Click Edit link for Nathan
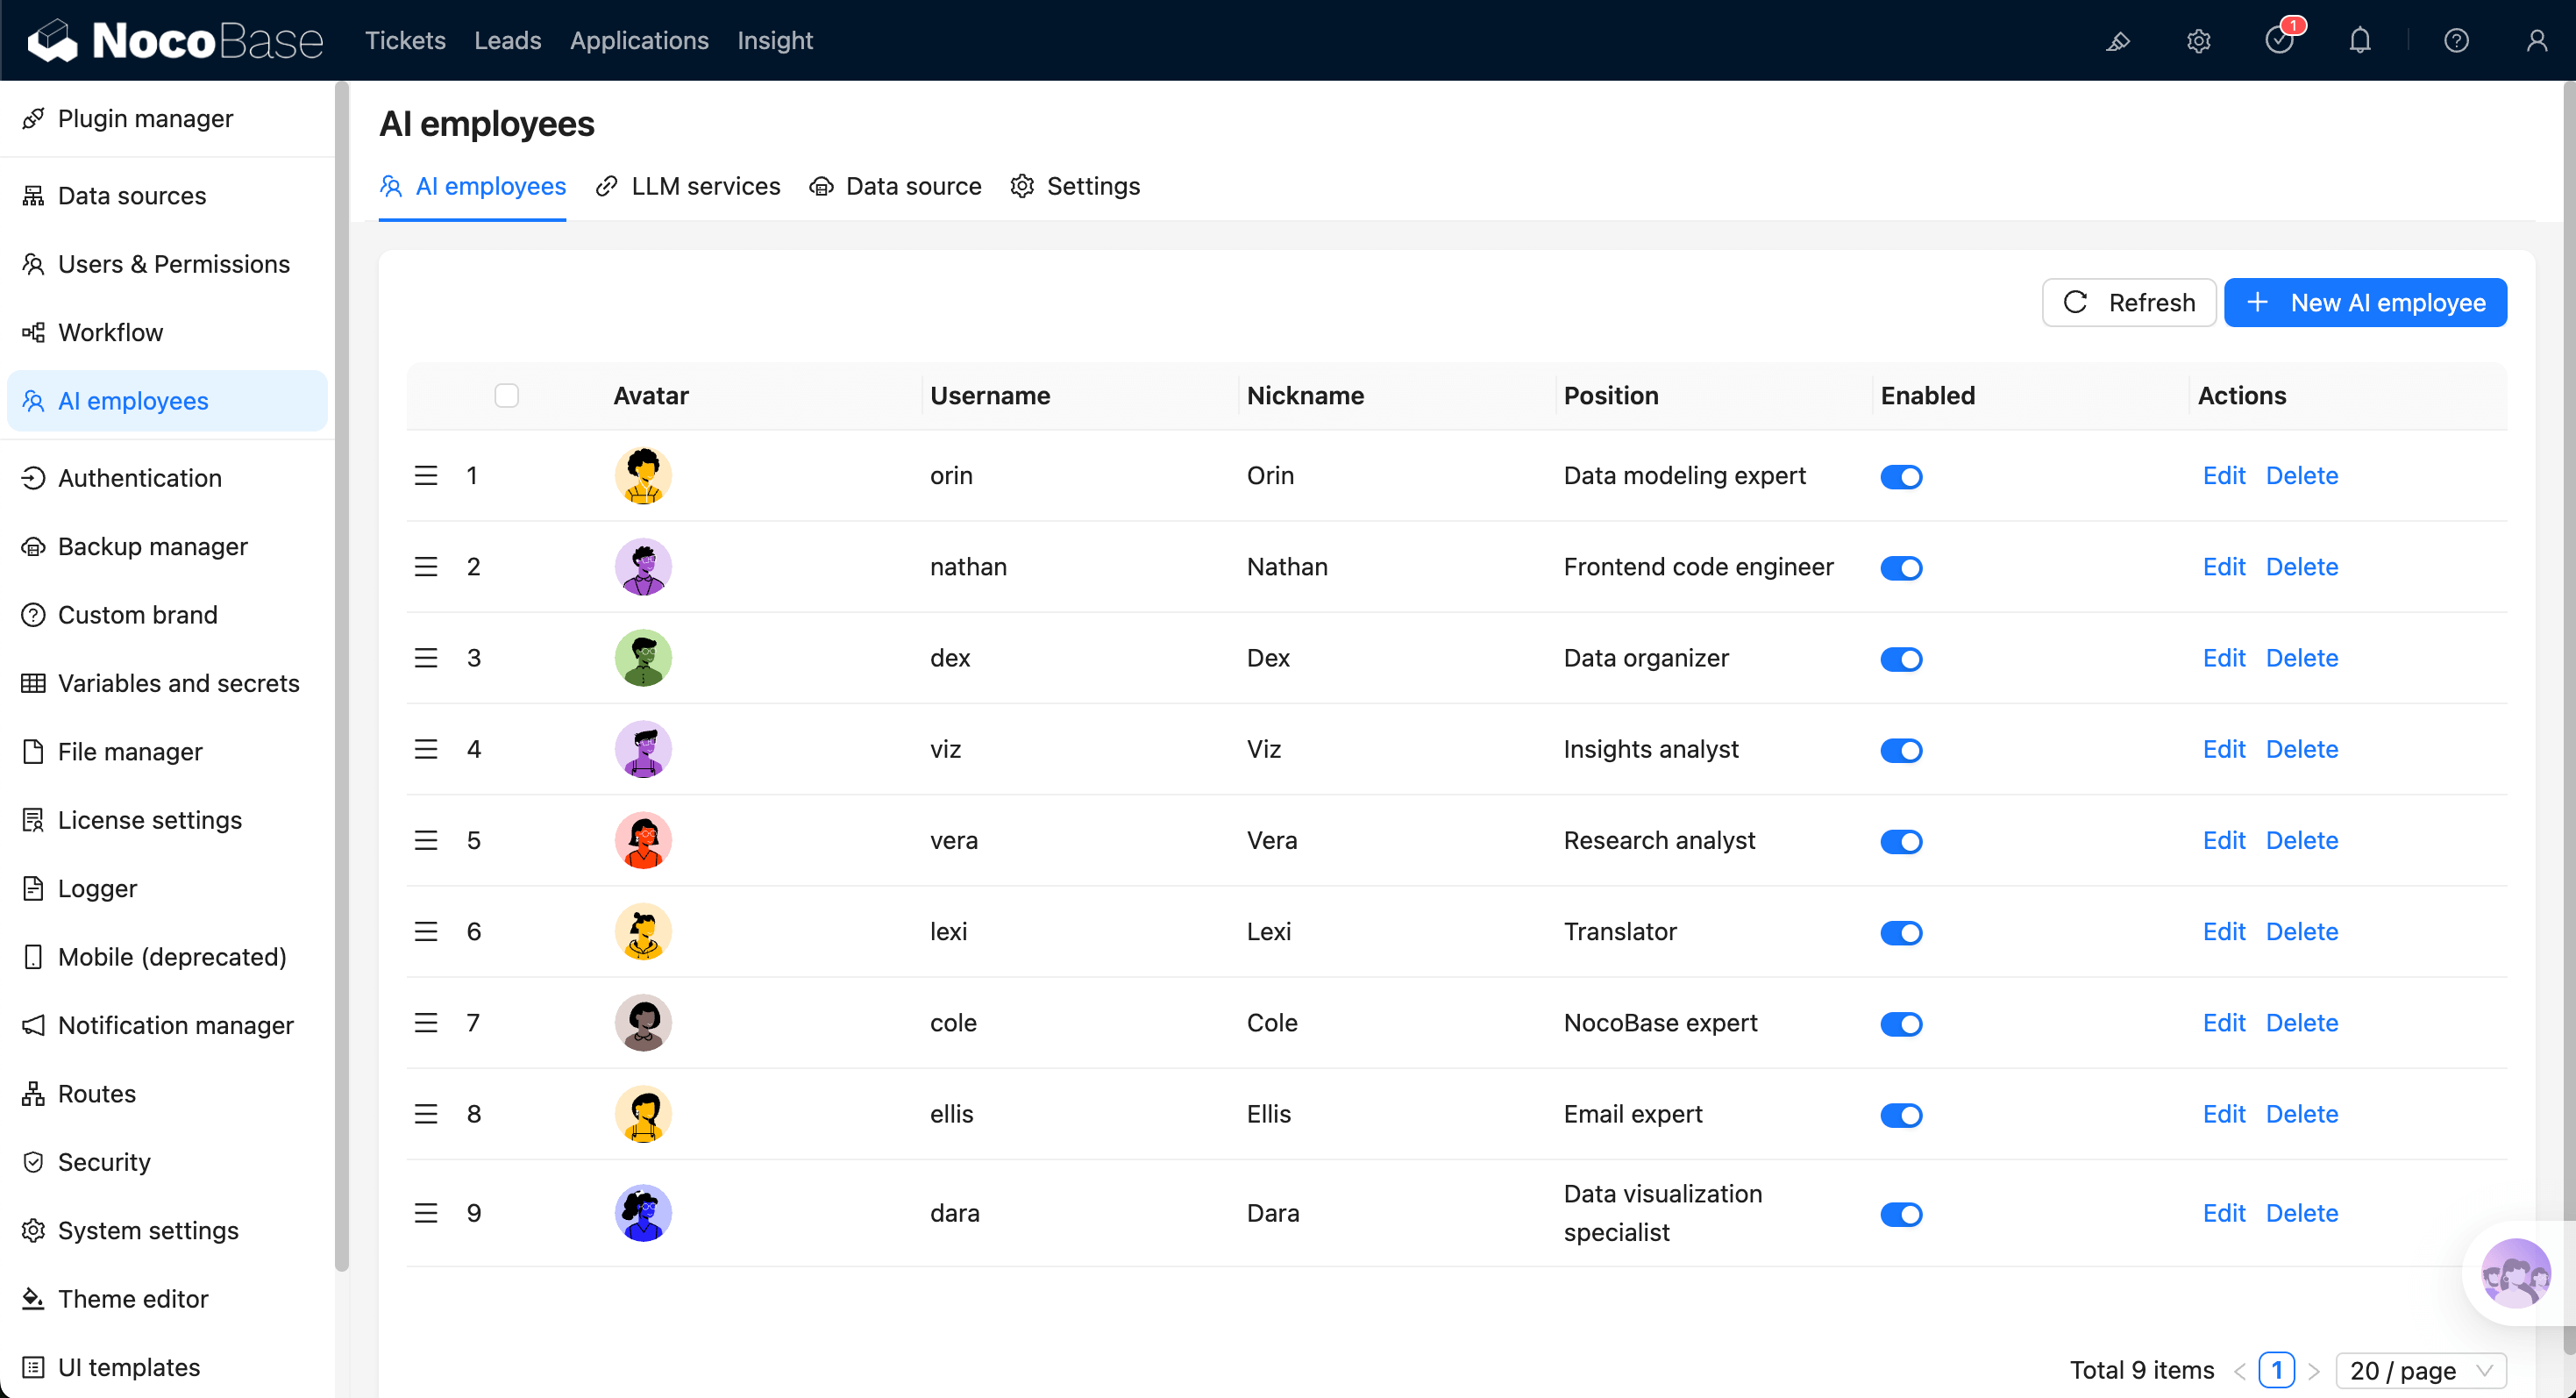The width and height of the screenshot is (2576, 1398). pyautogui.click(x=2223, y=567)
